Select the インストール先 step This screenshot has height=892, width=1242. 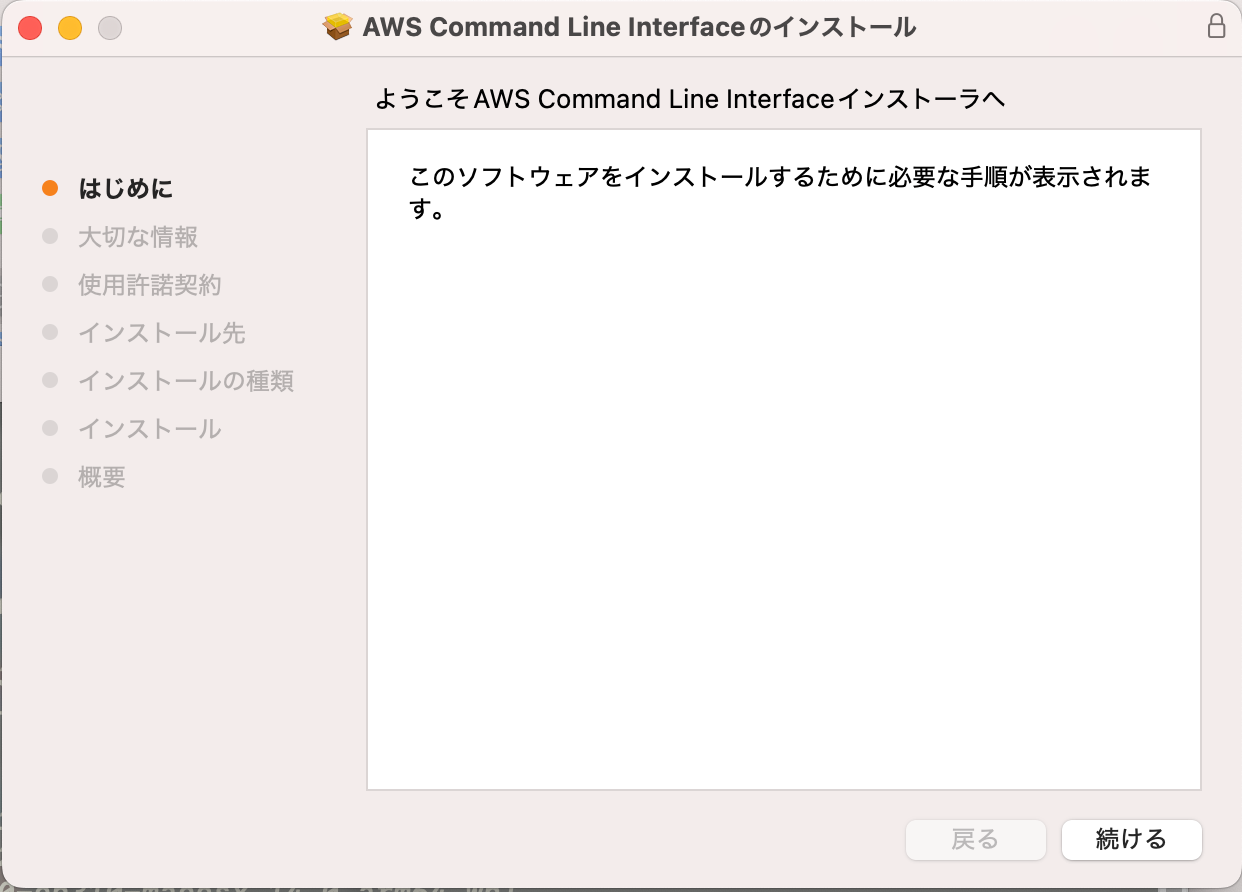(162, 333)
